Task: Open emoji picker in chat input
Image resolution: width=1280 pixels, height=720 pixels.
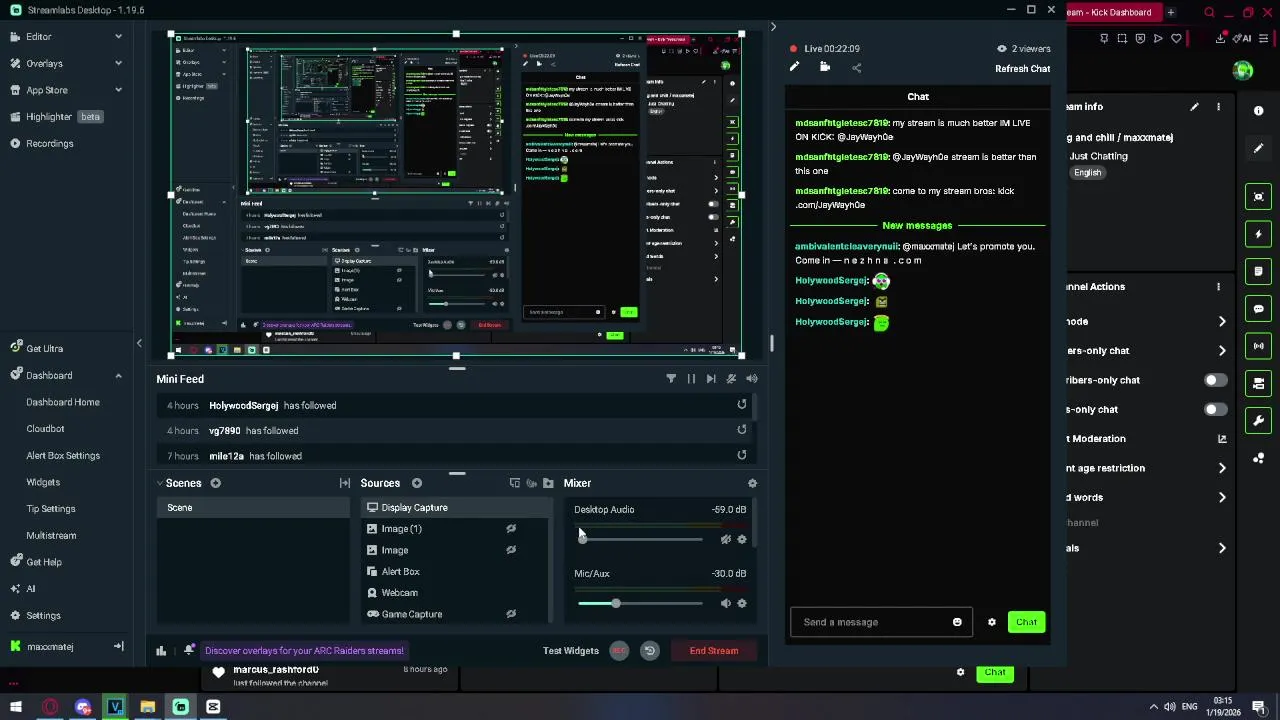Action: 957,622
